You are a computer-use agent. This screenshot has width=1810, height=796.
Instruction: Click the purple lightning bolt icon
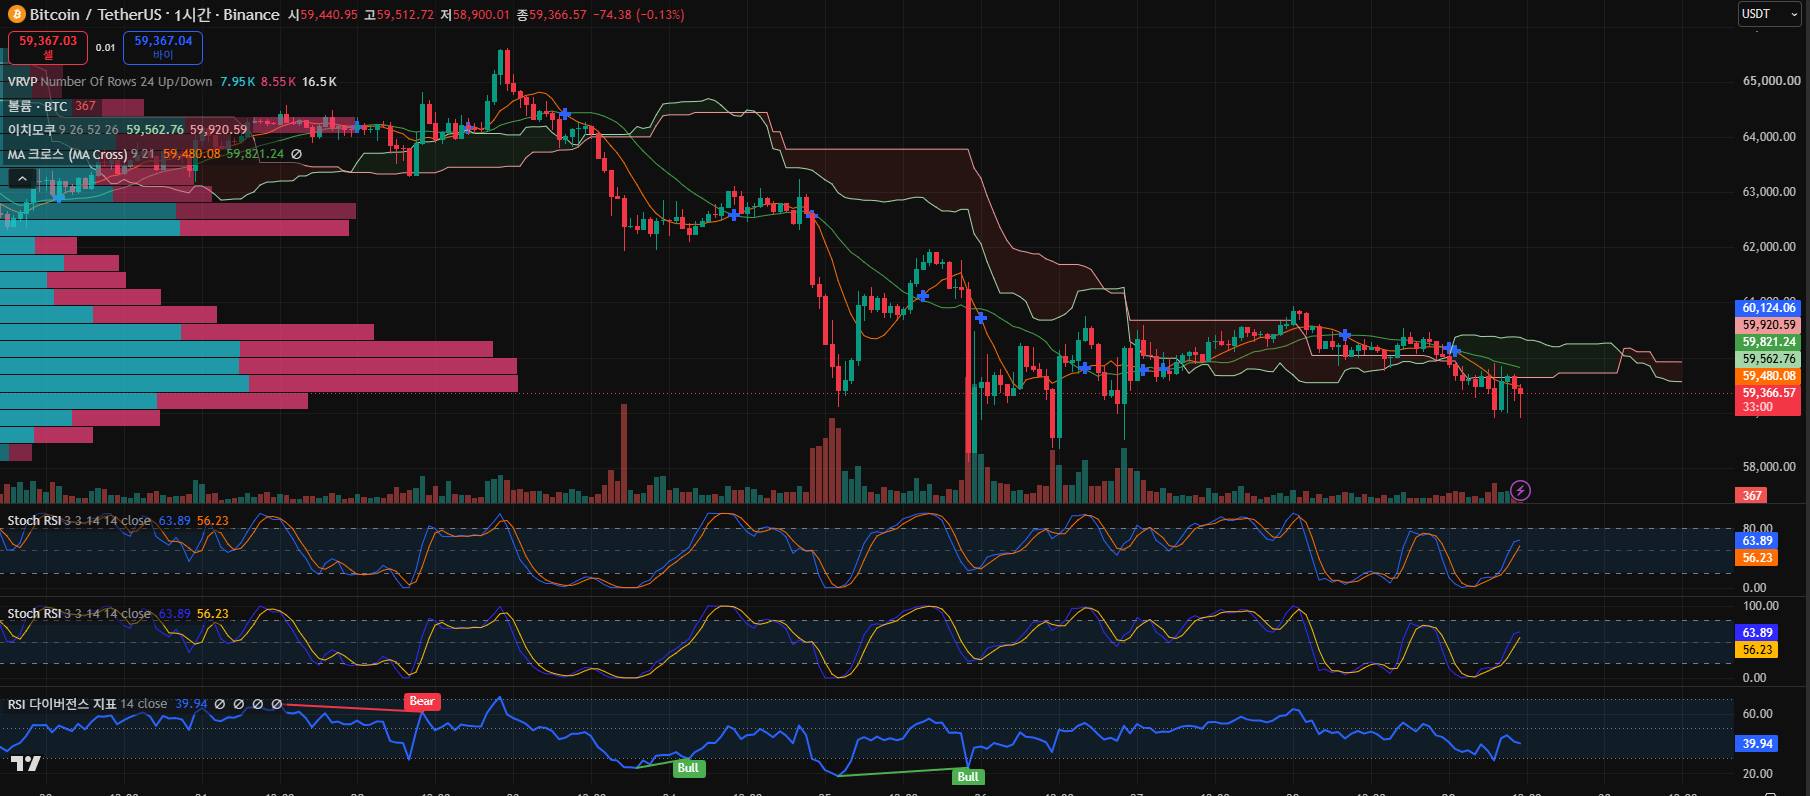point(1520,490)
